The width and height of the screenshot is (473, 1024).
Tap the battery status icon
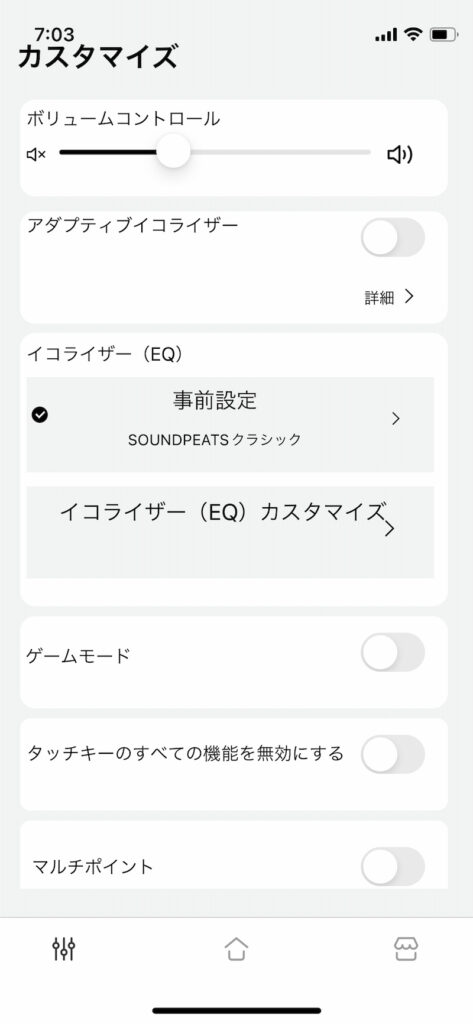(x=444, y=35)
